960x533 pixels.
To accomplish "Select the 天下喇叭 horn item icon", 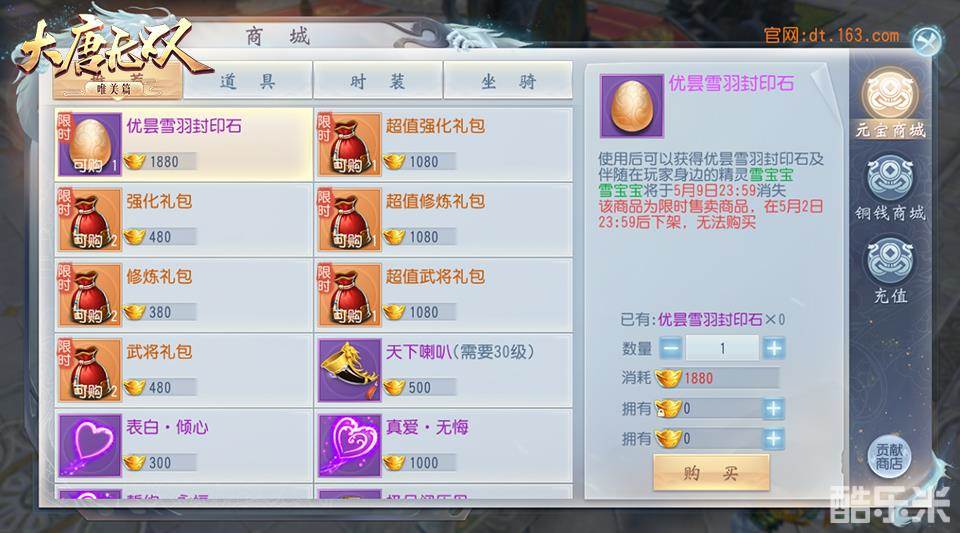I will [350, 371].
